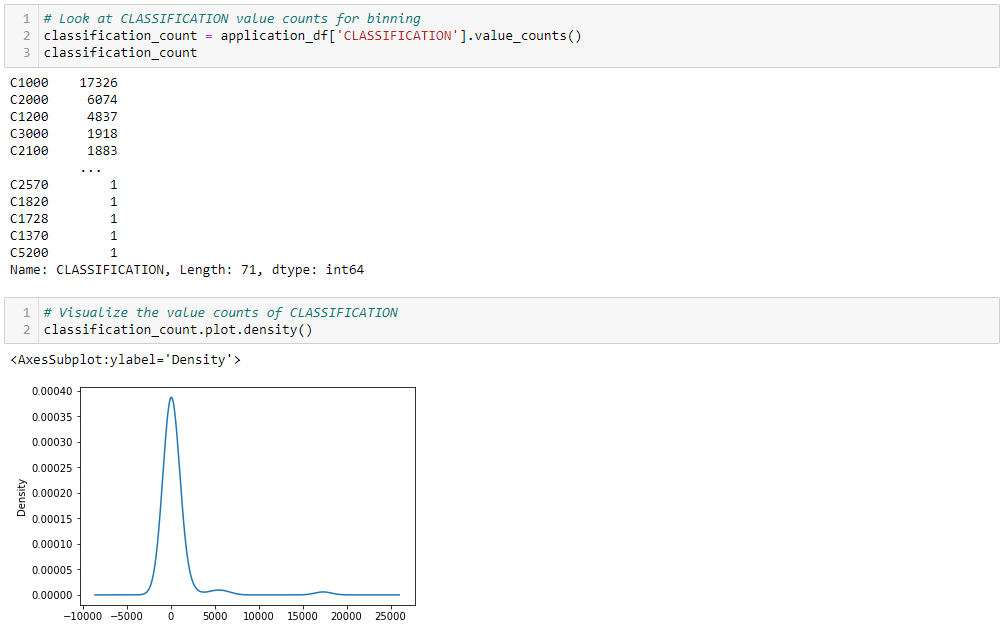Click the −10000 x-axis tick label

[x=82, y=616]
